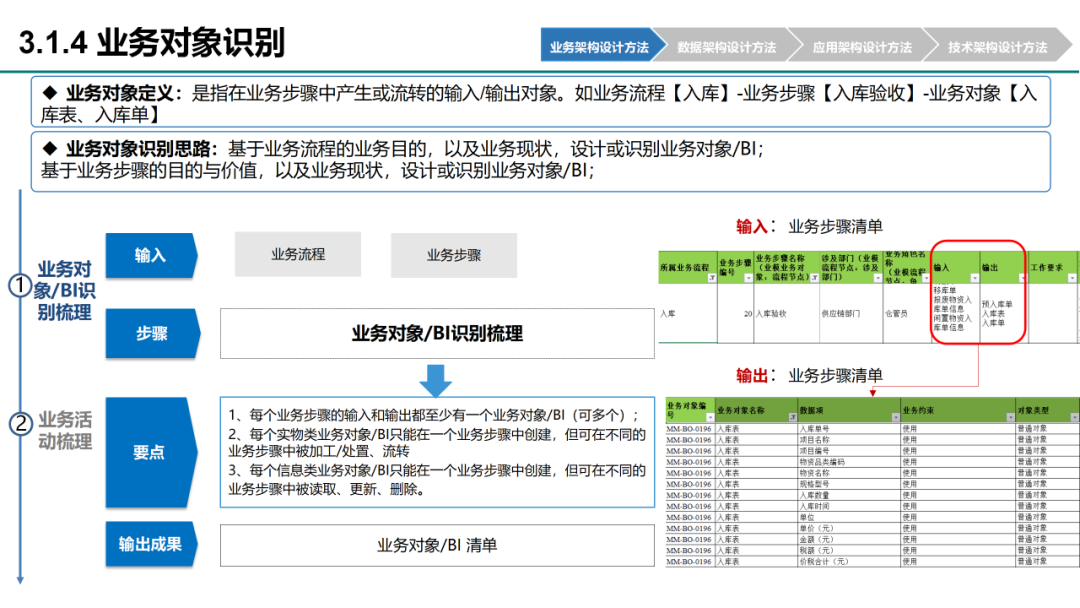
Task: Click the 业务对象/BI 清单 output box
Action: pos(437,545)
